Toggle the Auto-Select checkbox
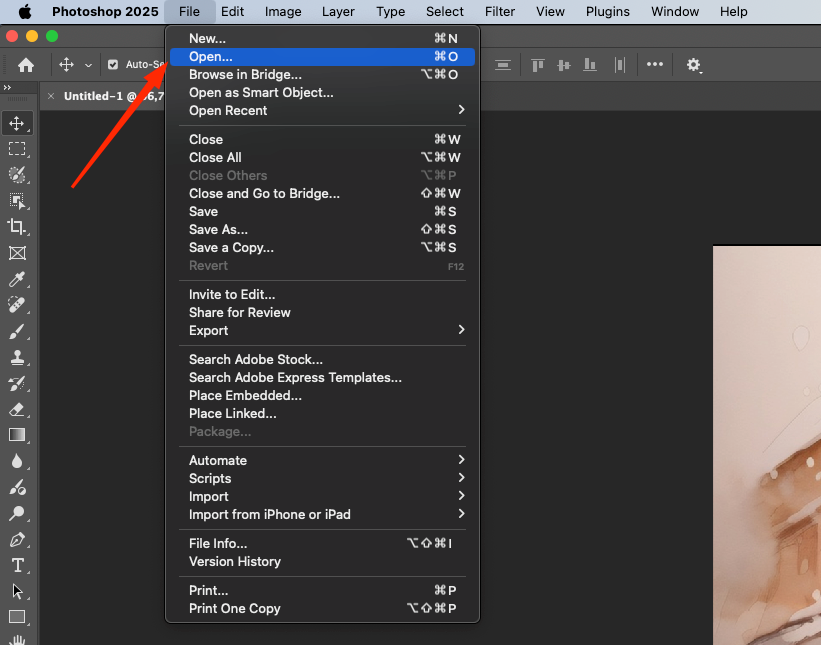 pos(113,65)
